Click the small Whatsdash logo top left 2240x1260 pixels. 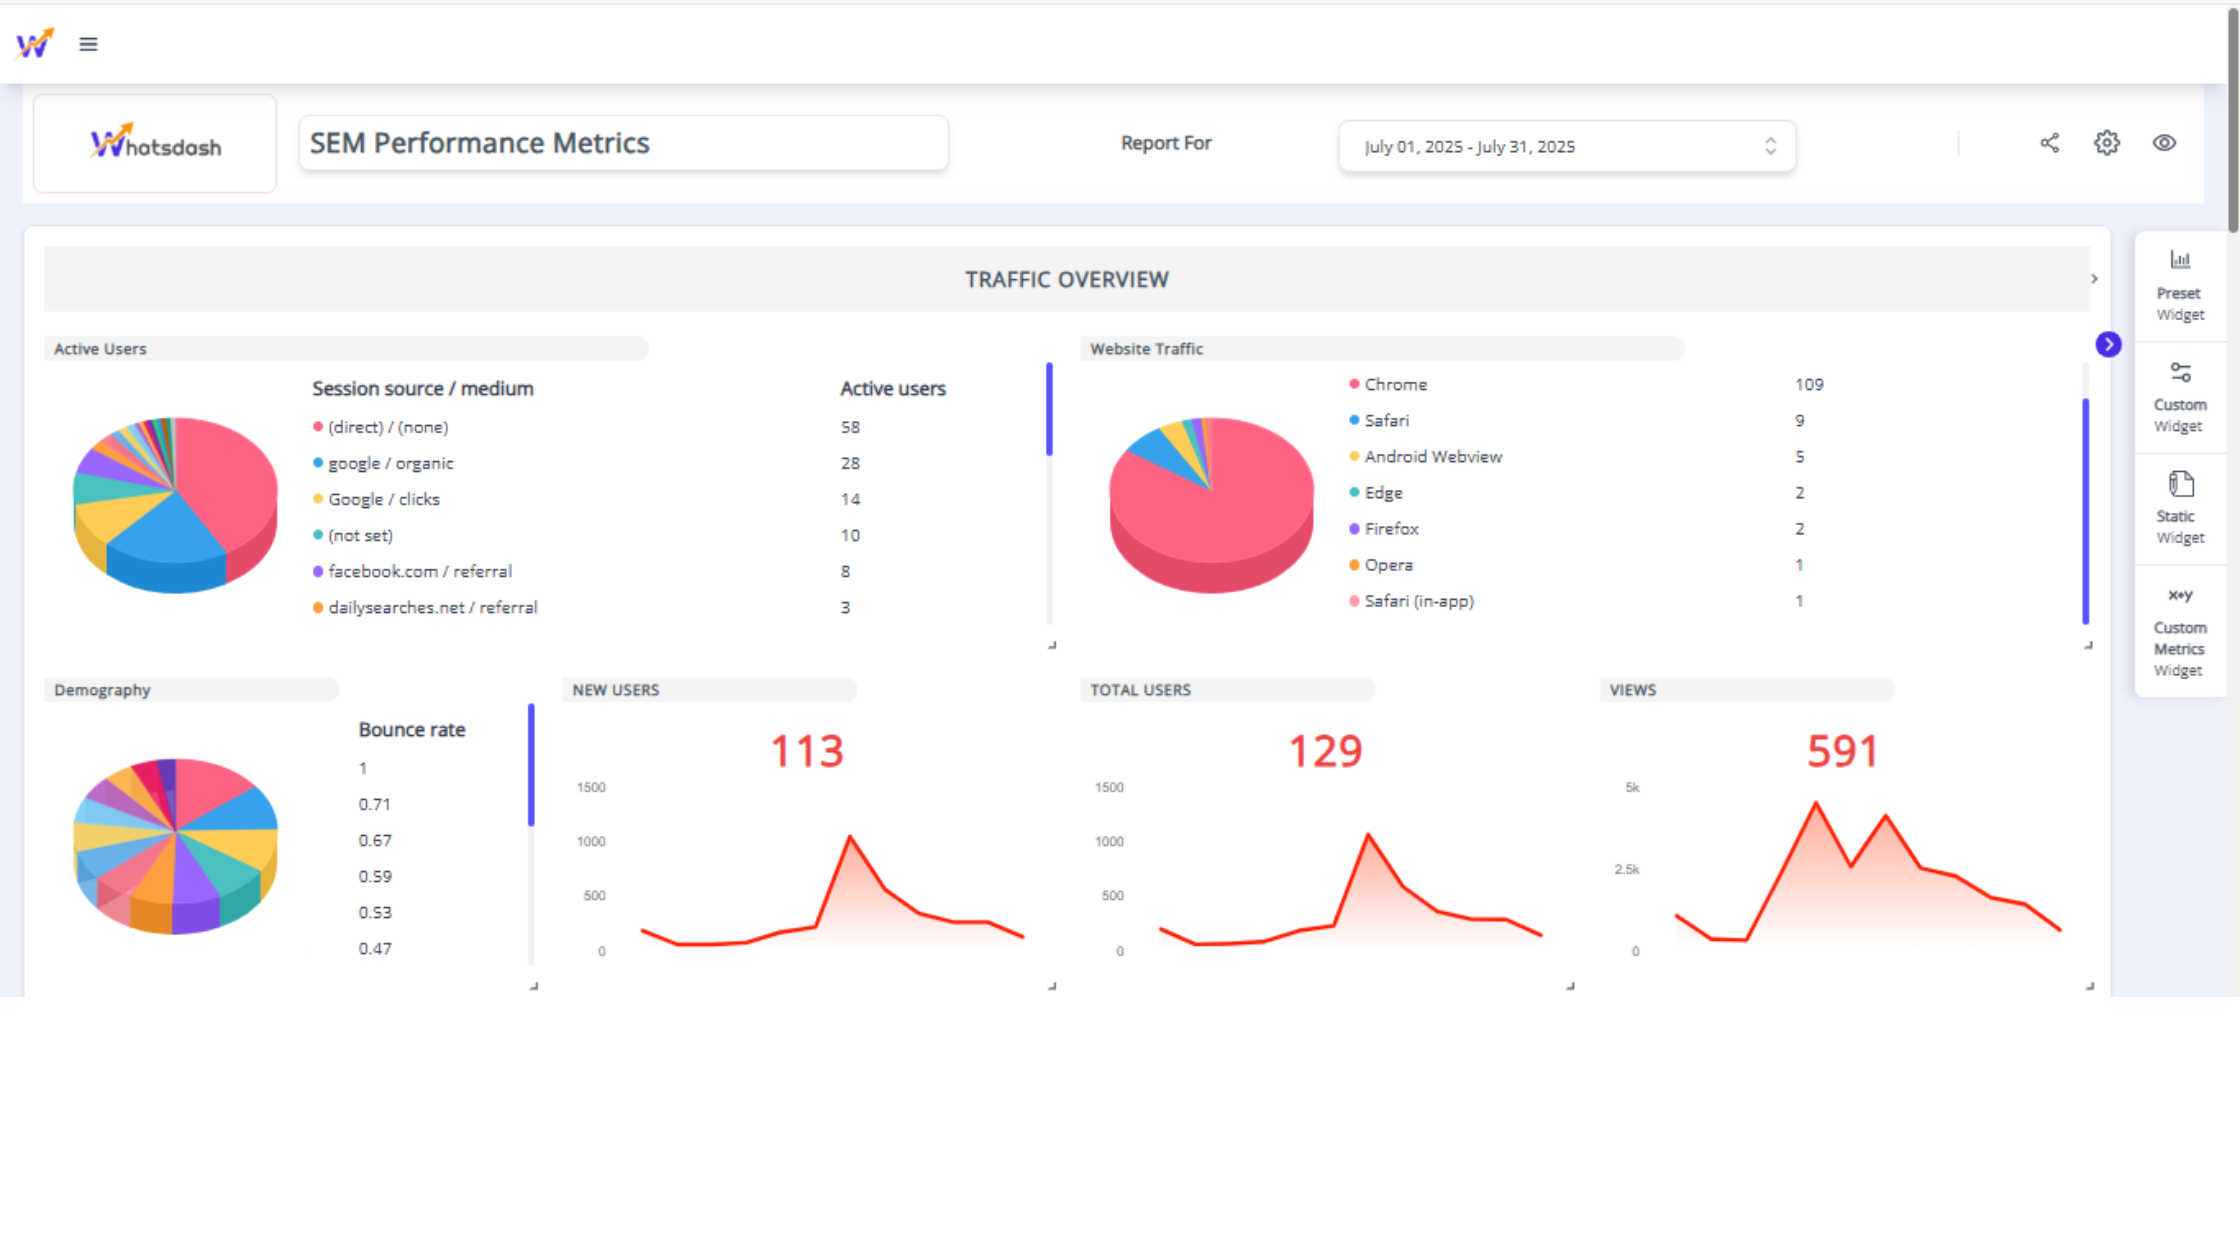click(x=33, y=43)
